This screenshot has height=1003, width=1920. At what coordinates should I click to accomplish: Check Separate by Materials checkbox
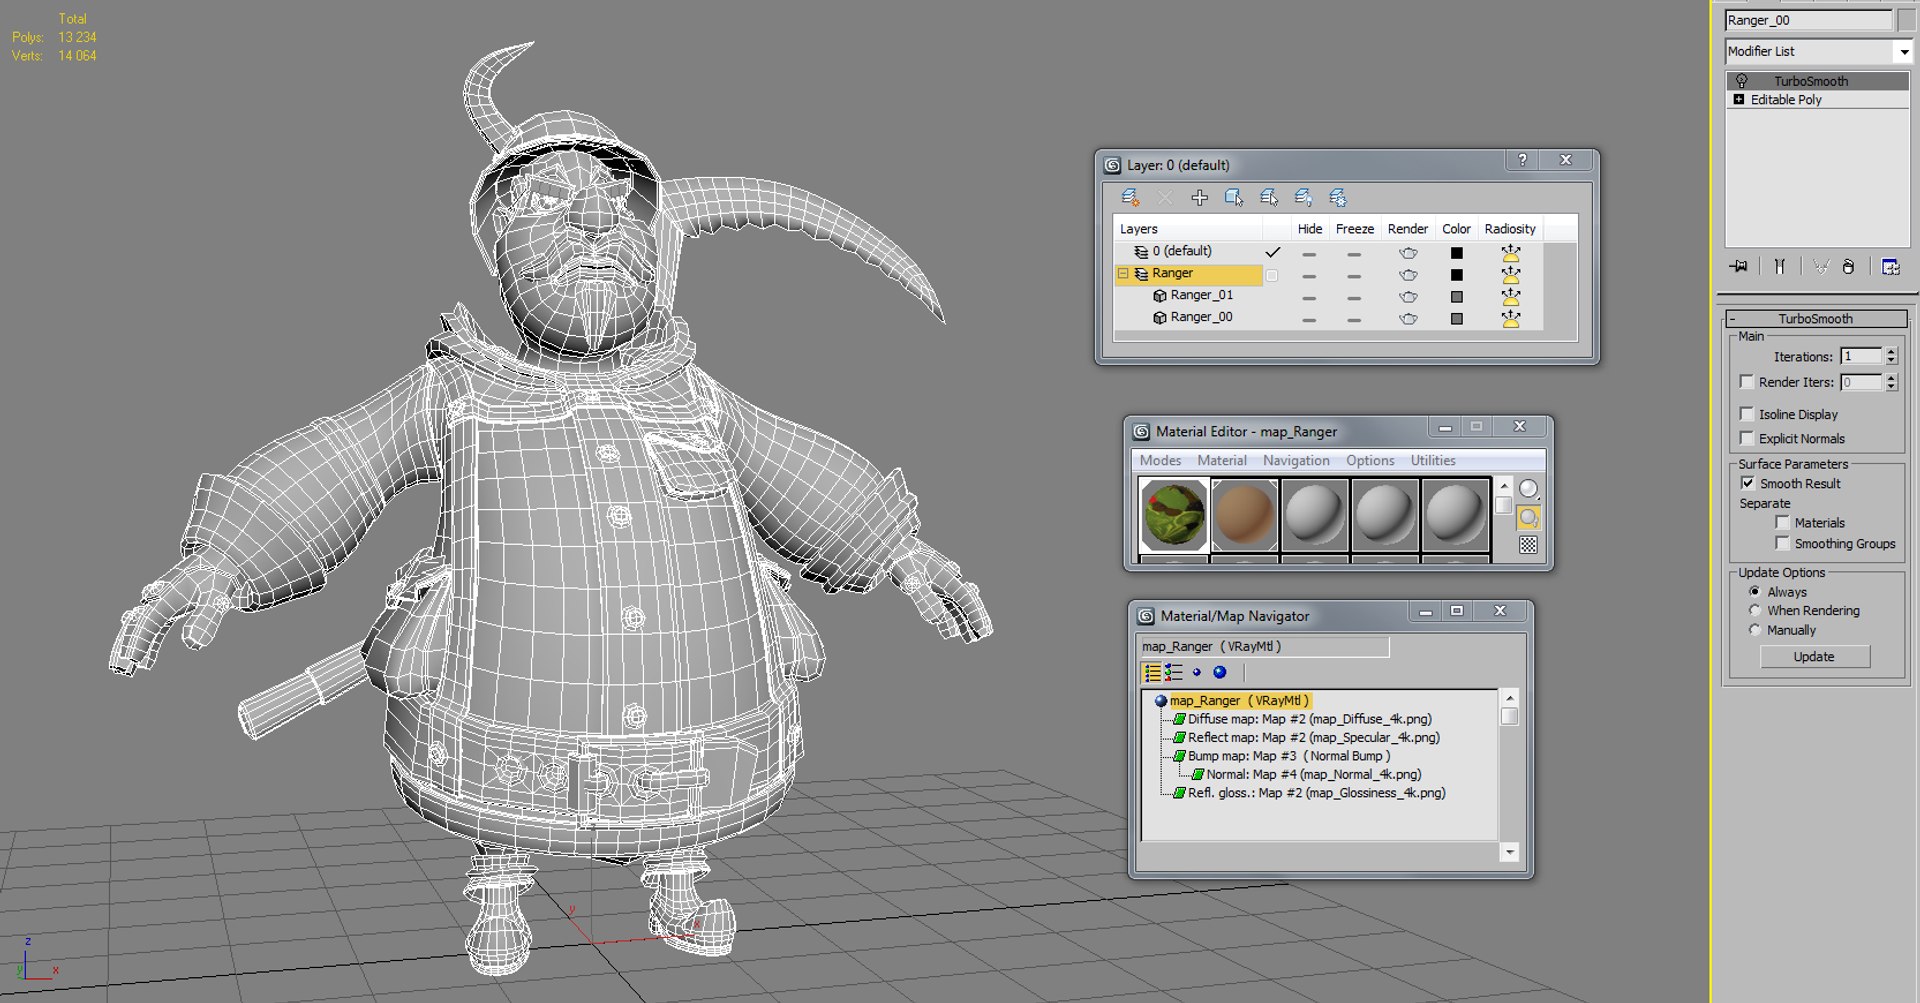(x=1782, y=522)
